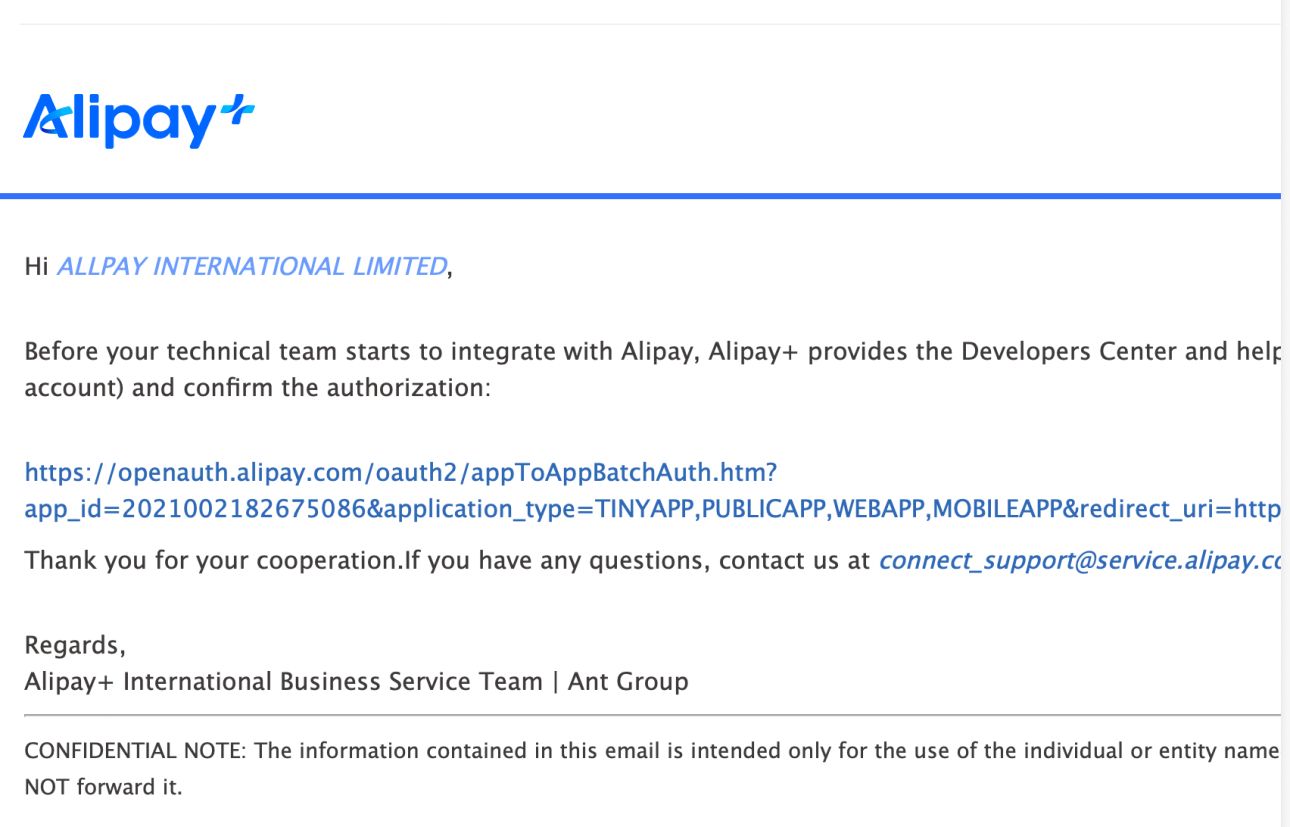
Task: Click the right-edge vertical scrollbar
Action: 1285,400
